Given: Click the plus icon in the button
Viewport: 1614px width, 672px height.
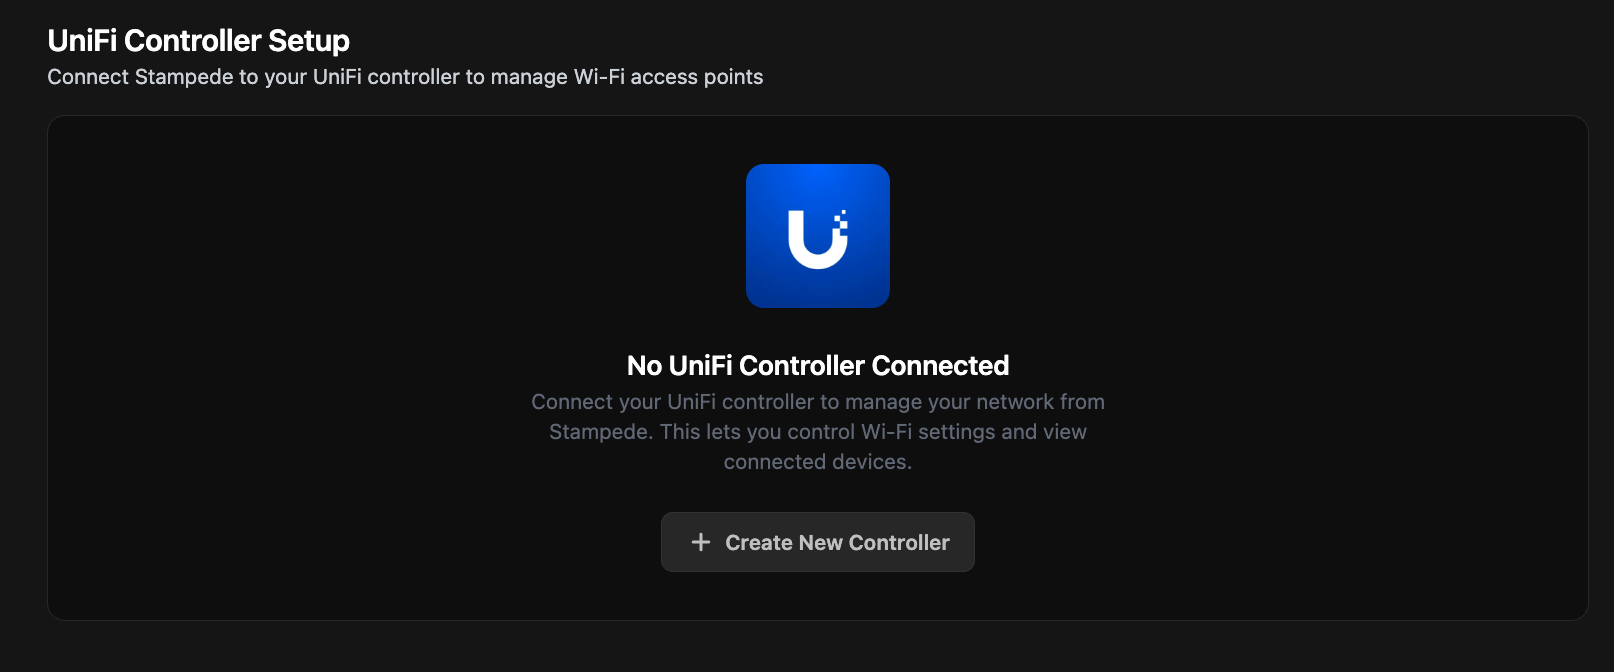Looking at the screenshot, I should (x=701, y=542).
